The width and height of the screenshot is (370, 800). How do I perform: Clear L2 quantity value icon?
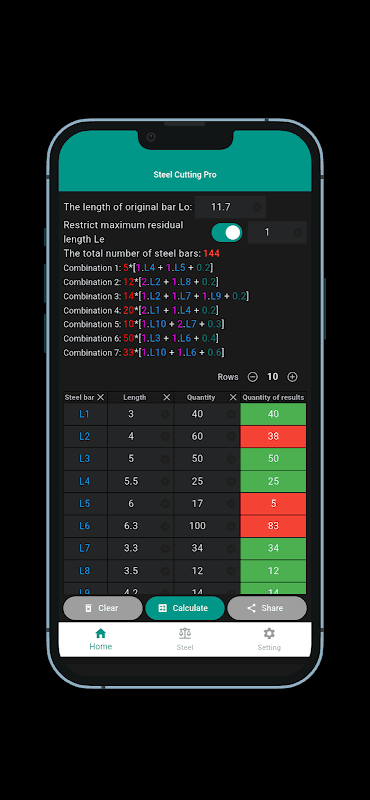tap(231, 436)
